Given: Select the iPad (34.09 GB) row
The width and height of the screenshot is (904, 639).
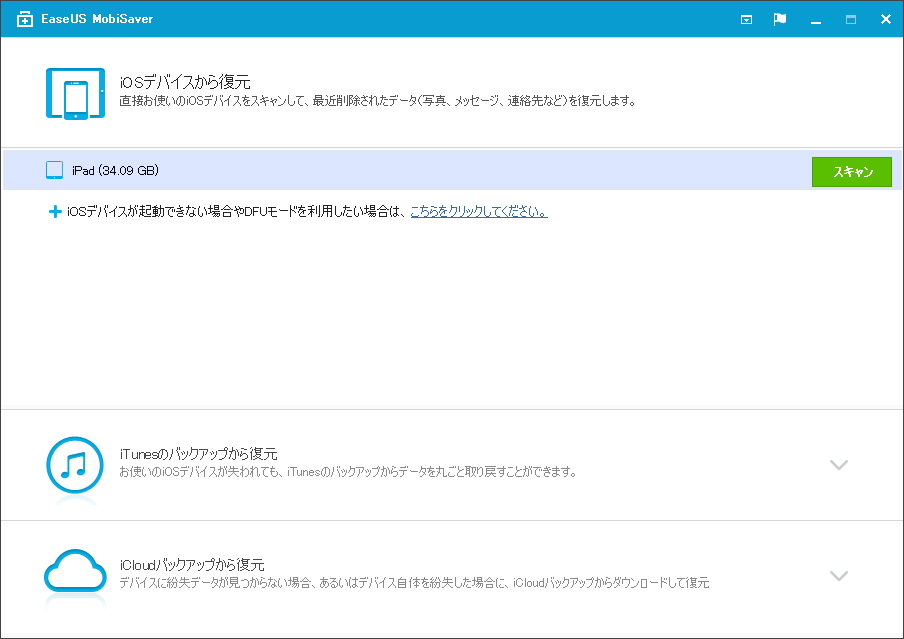Looking at the screenshot, I should tap(452, 170).
